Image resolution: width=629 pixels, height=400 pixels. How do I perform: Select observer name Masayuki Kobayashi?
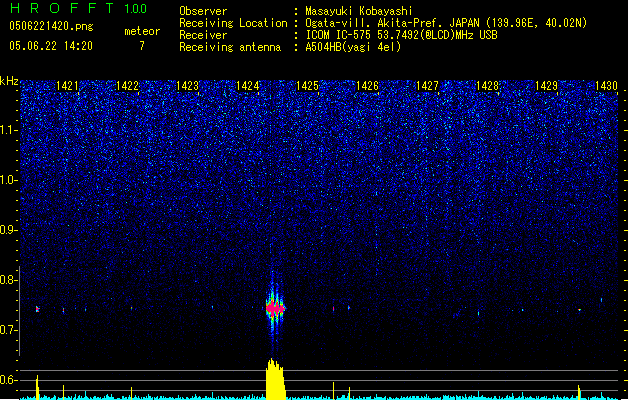[359, 11]
